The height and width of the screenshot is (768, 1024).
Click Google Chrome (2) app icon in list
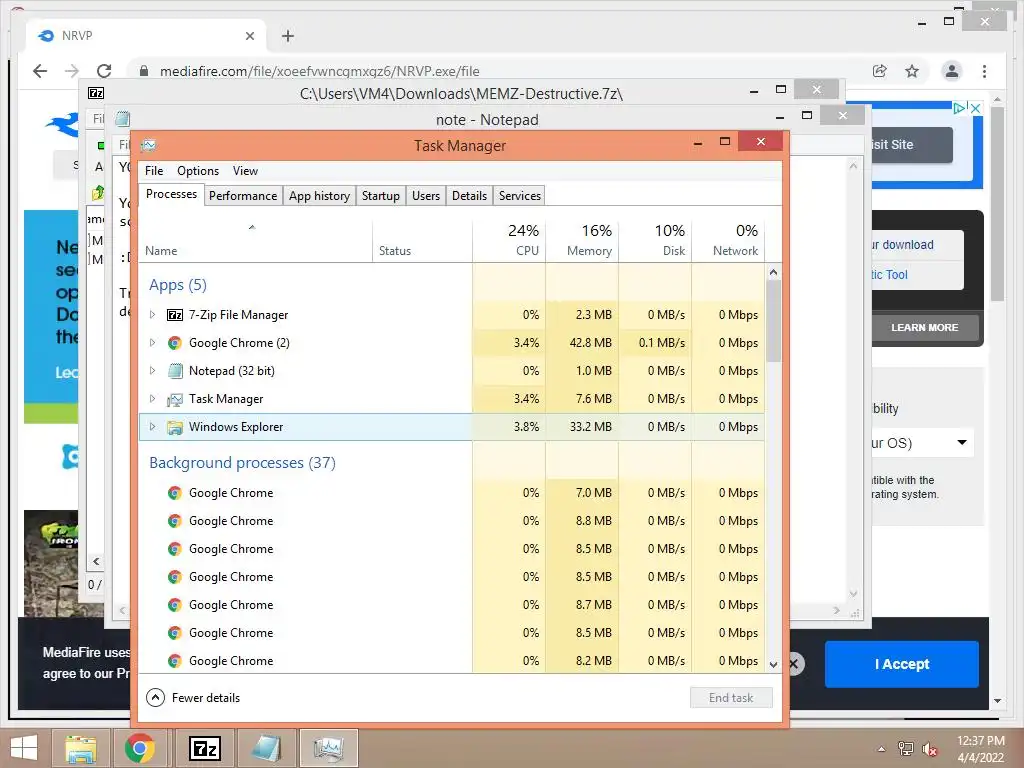[174, 343]
